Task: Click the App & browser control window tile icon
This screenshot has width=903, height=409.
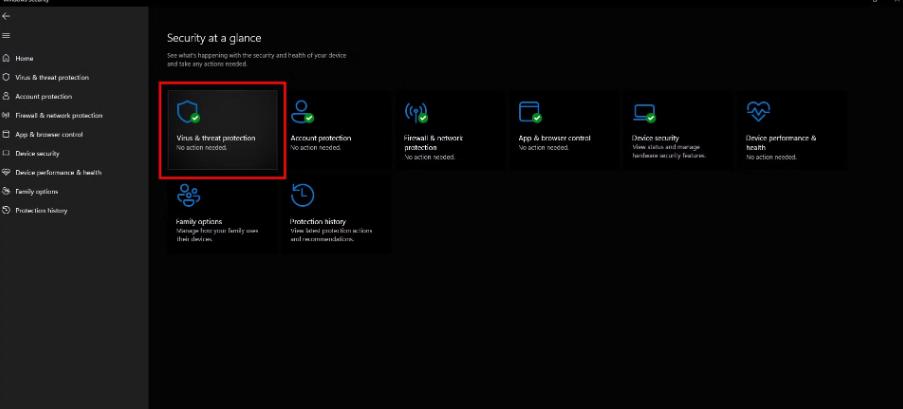Action: pos(530,112)
